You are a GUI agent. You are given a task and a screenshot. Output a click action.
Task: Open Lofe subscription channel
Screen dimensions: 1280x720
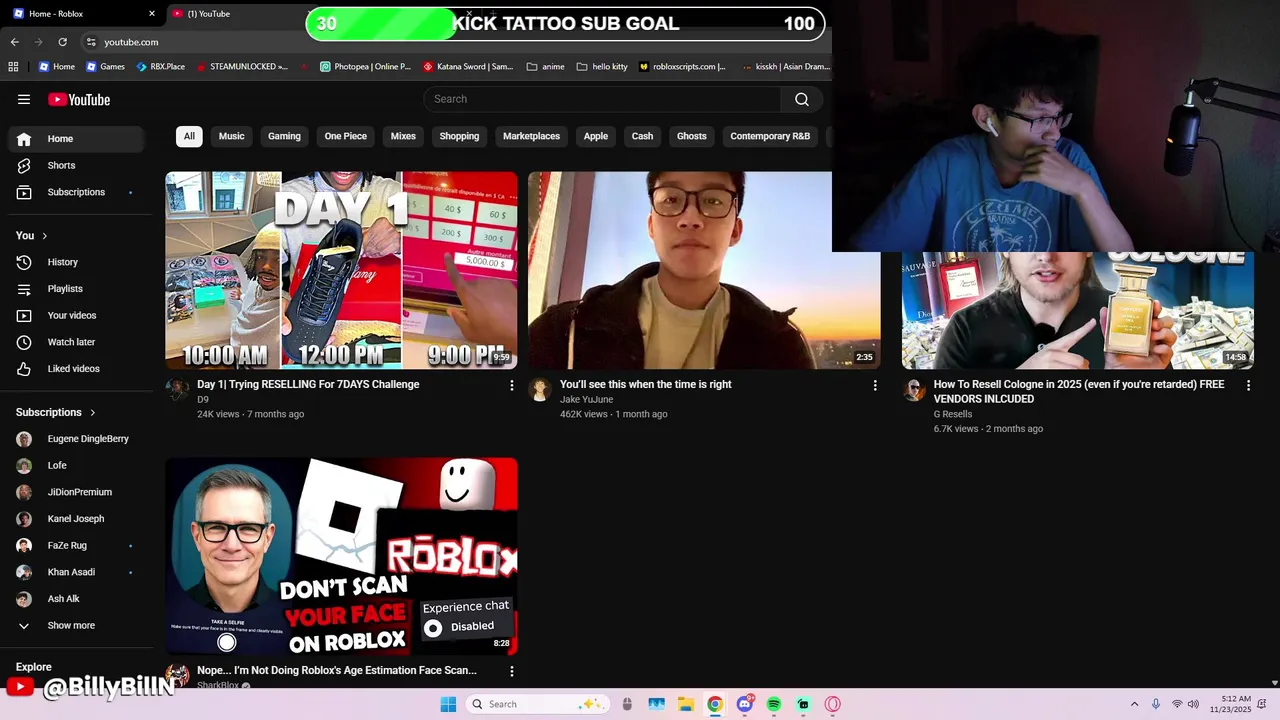(x=76, y=465)
